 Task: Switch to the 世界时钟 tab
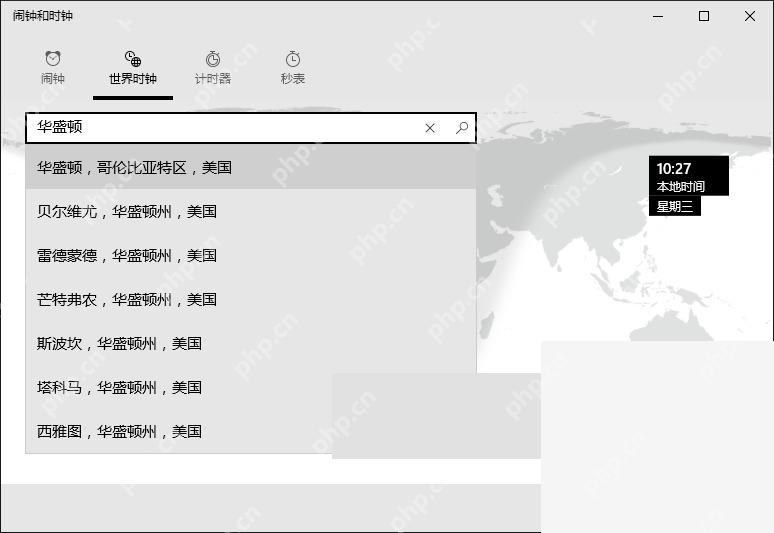click(133, 68)
